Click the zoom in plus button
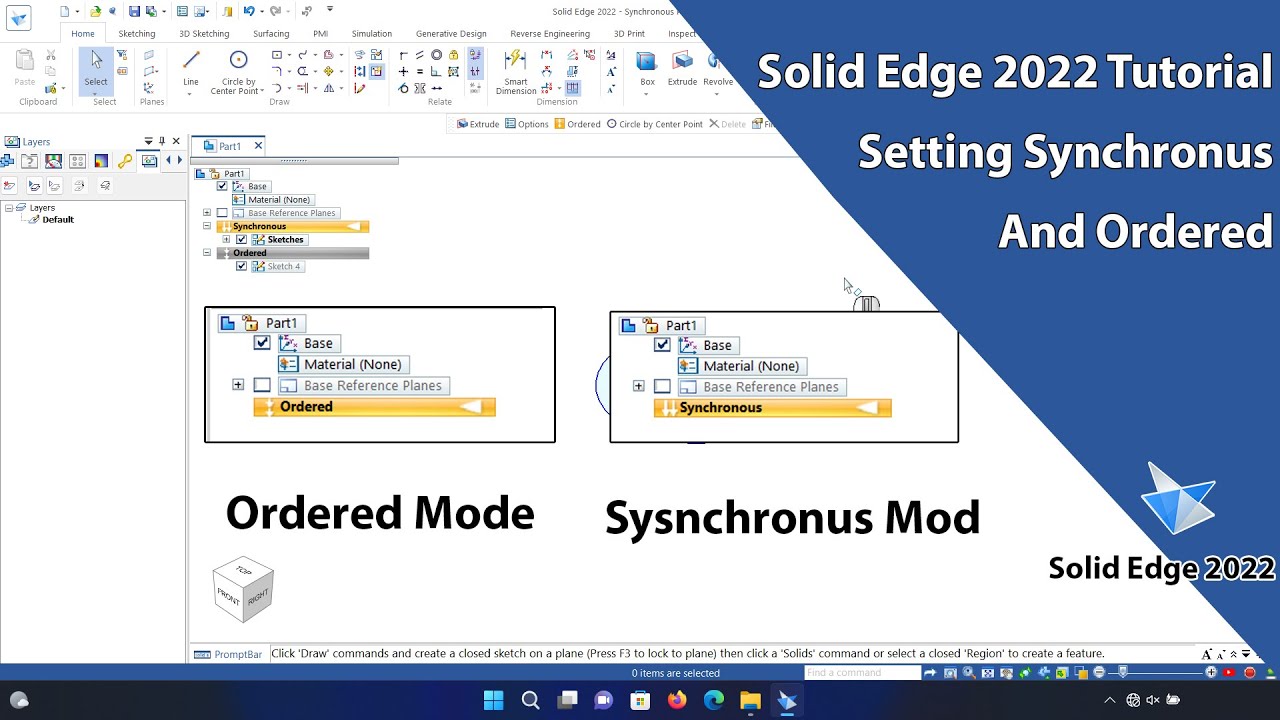1280x720 pixels. click(1212, 673)
